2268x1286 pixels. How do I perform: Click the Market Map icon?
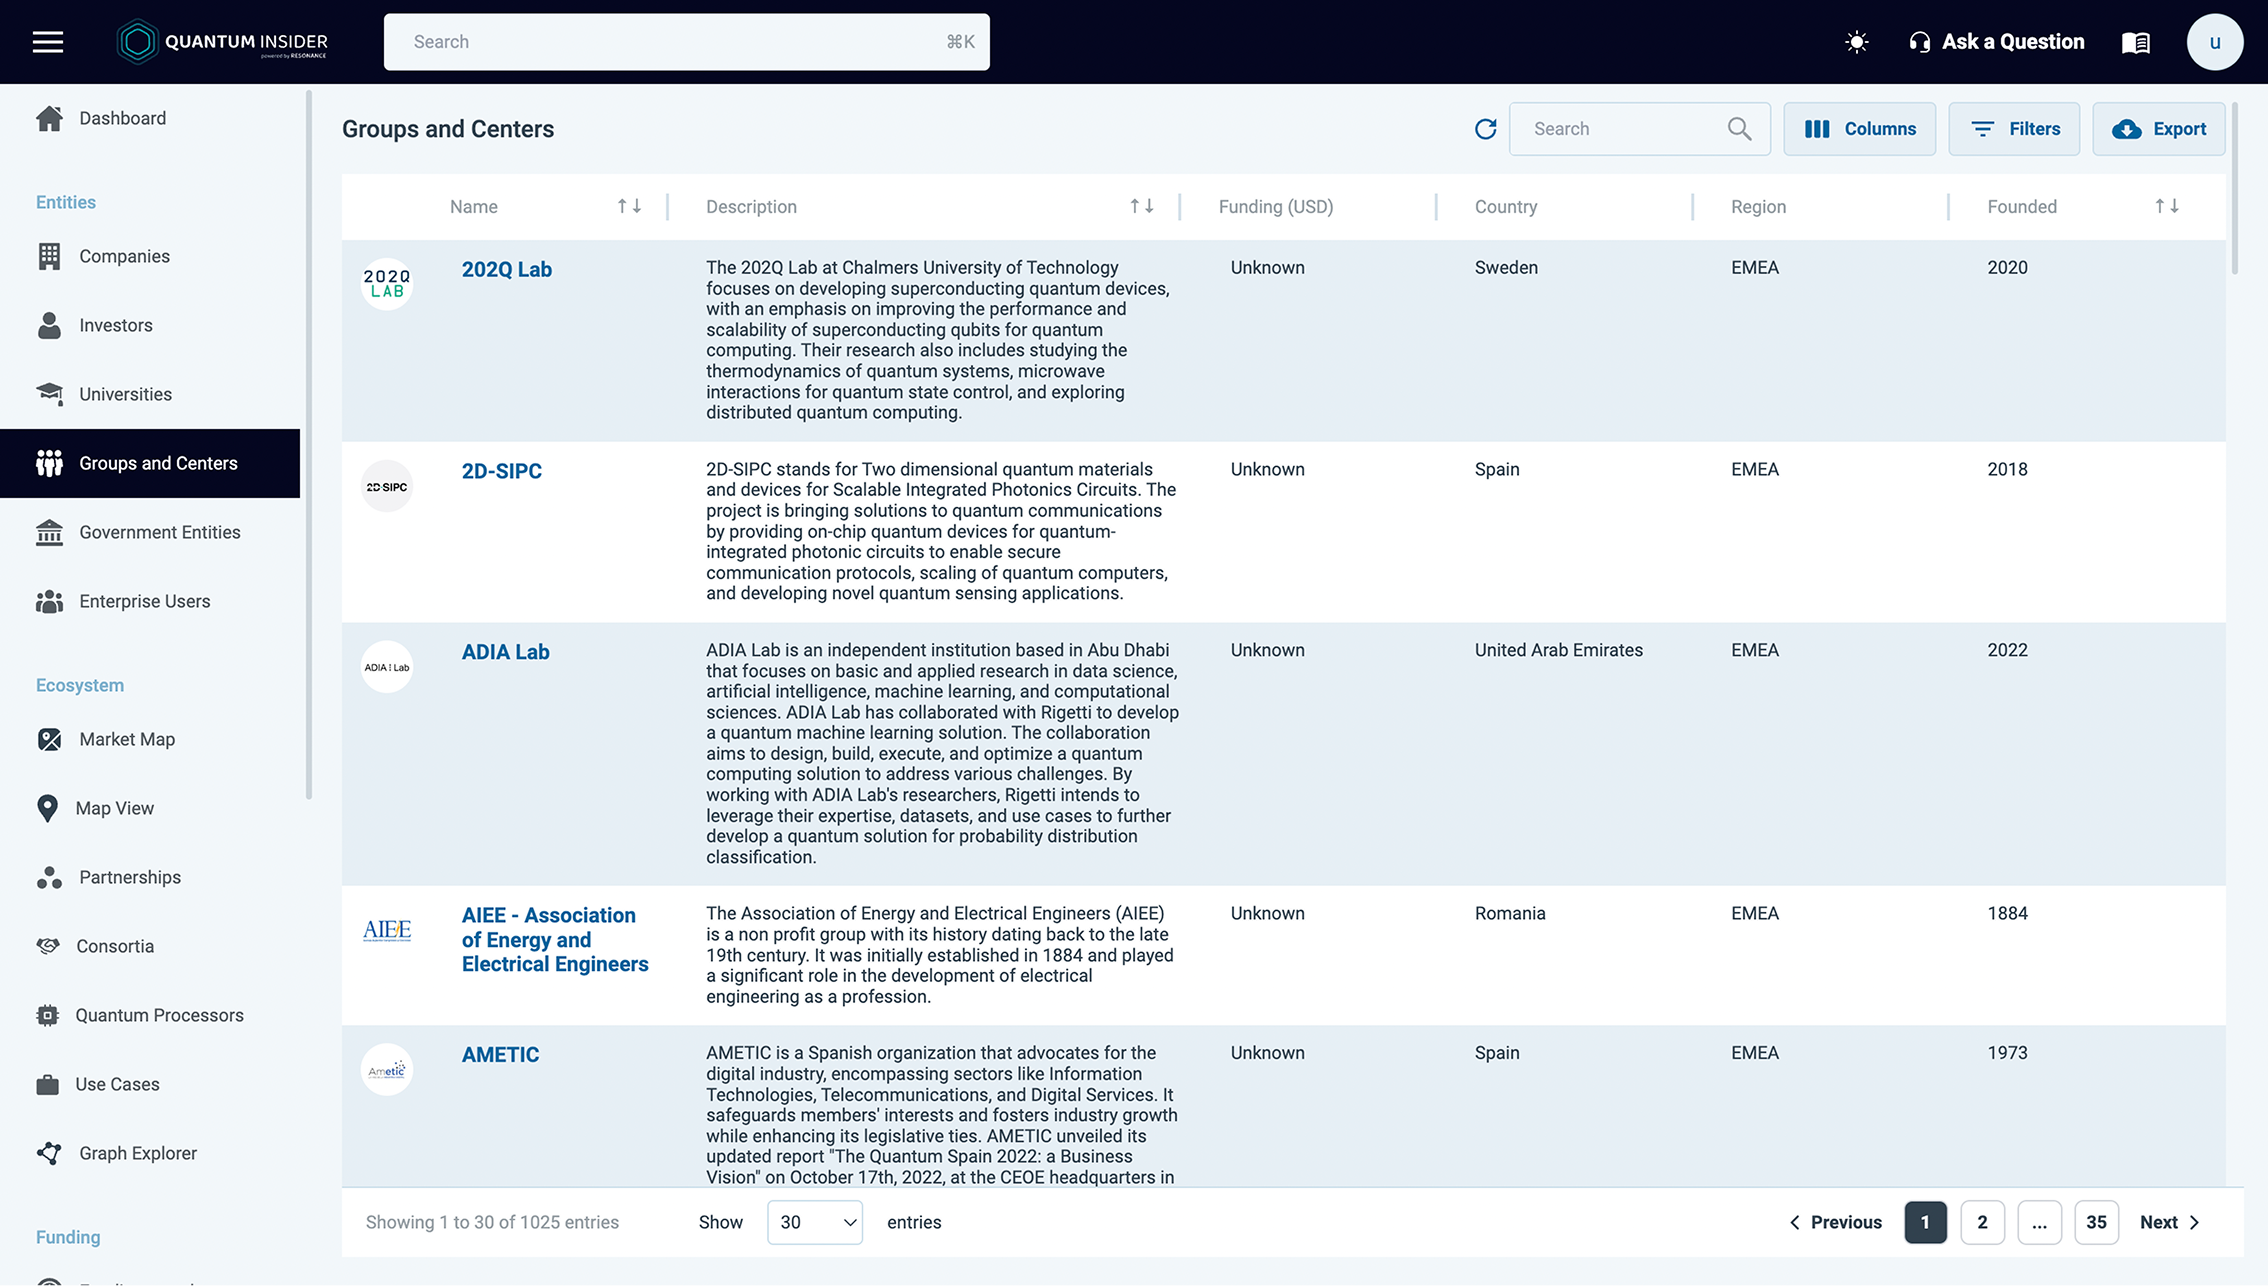tap(49, 739)
